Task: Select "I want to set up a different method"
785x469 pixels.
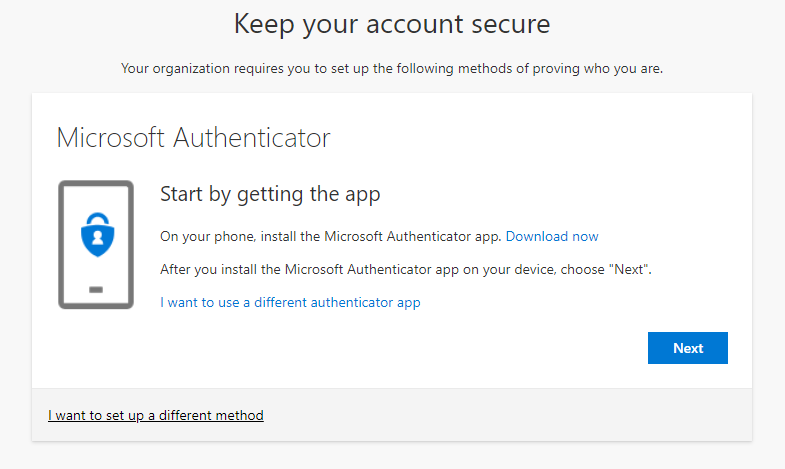Action: [156, 415]
